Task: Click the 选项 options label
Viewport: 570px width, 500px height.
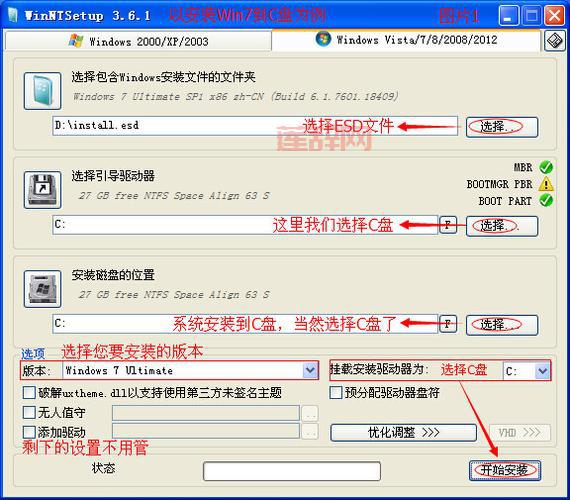Action: tap(33, 353)
